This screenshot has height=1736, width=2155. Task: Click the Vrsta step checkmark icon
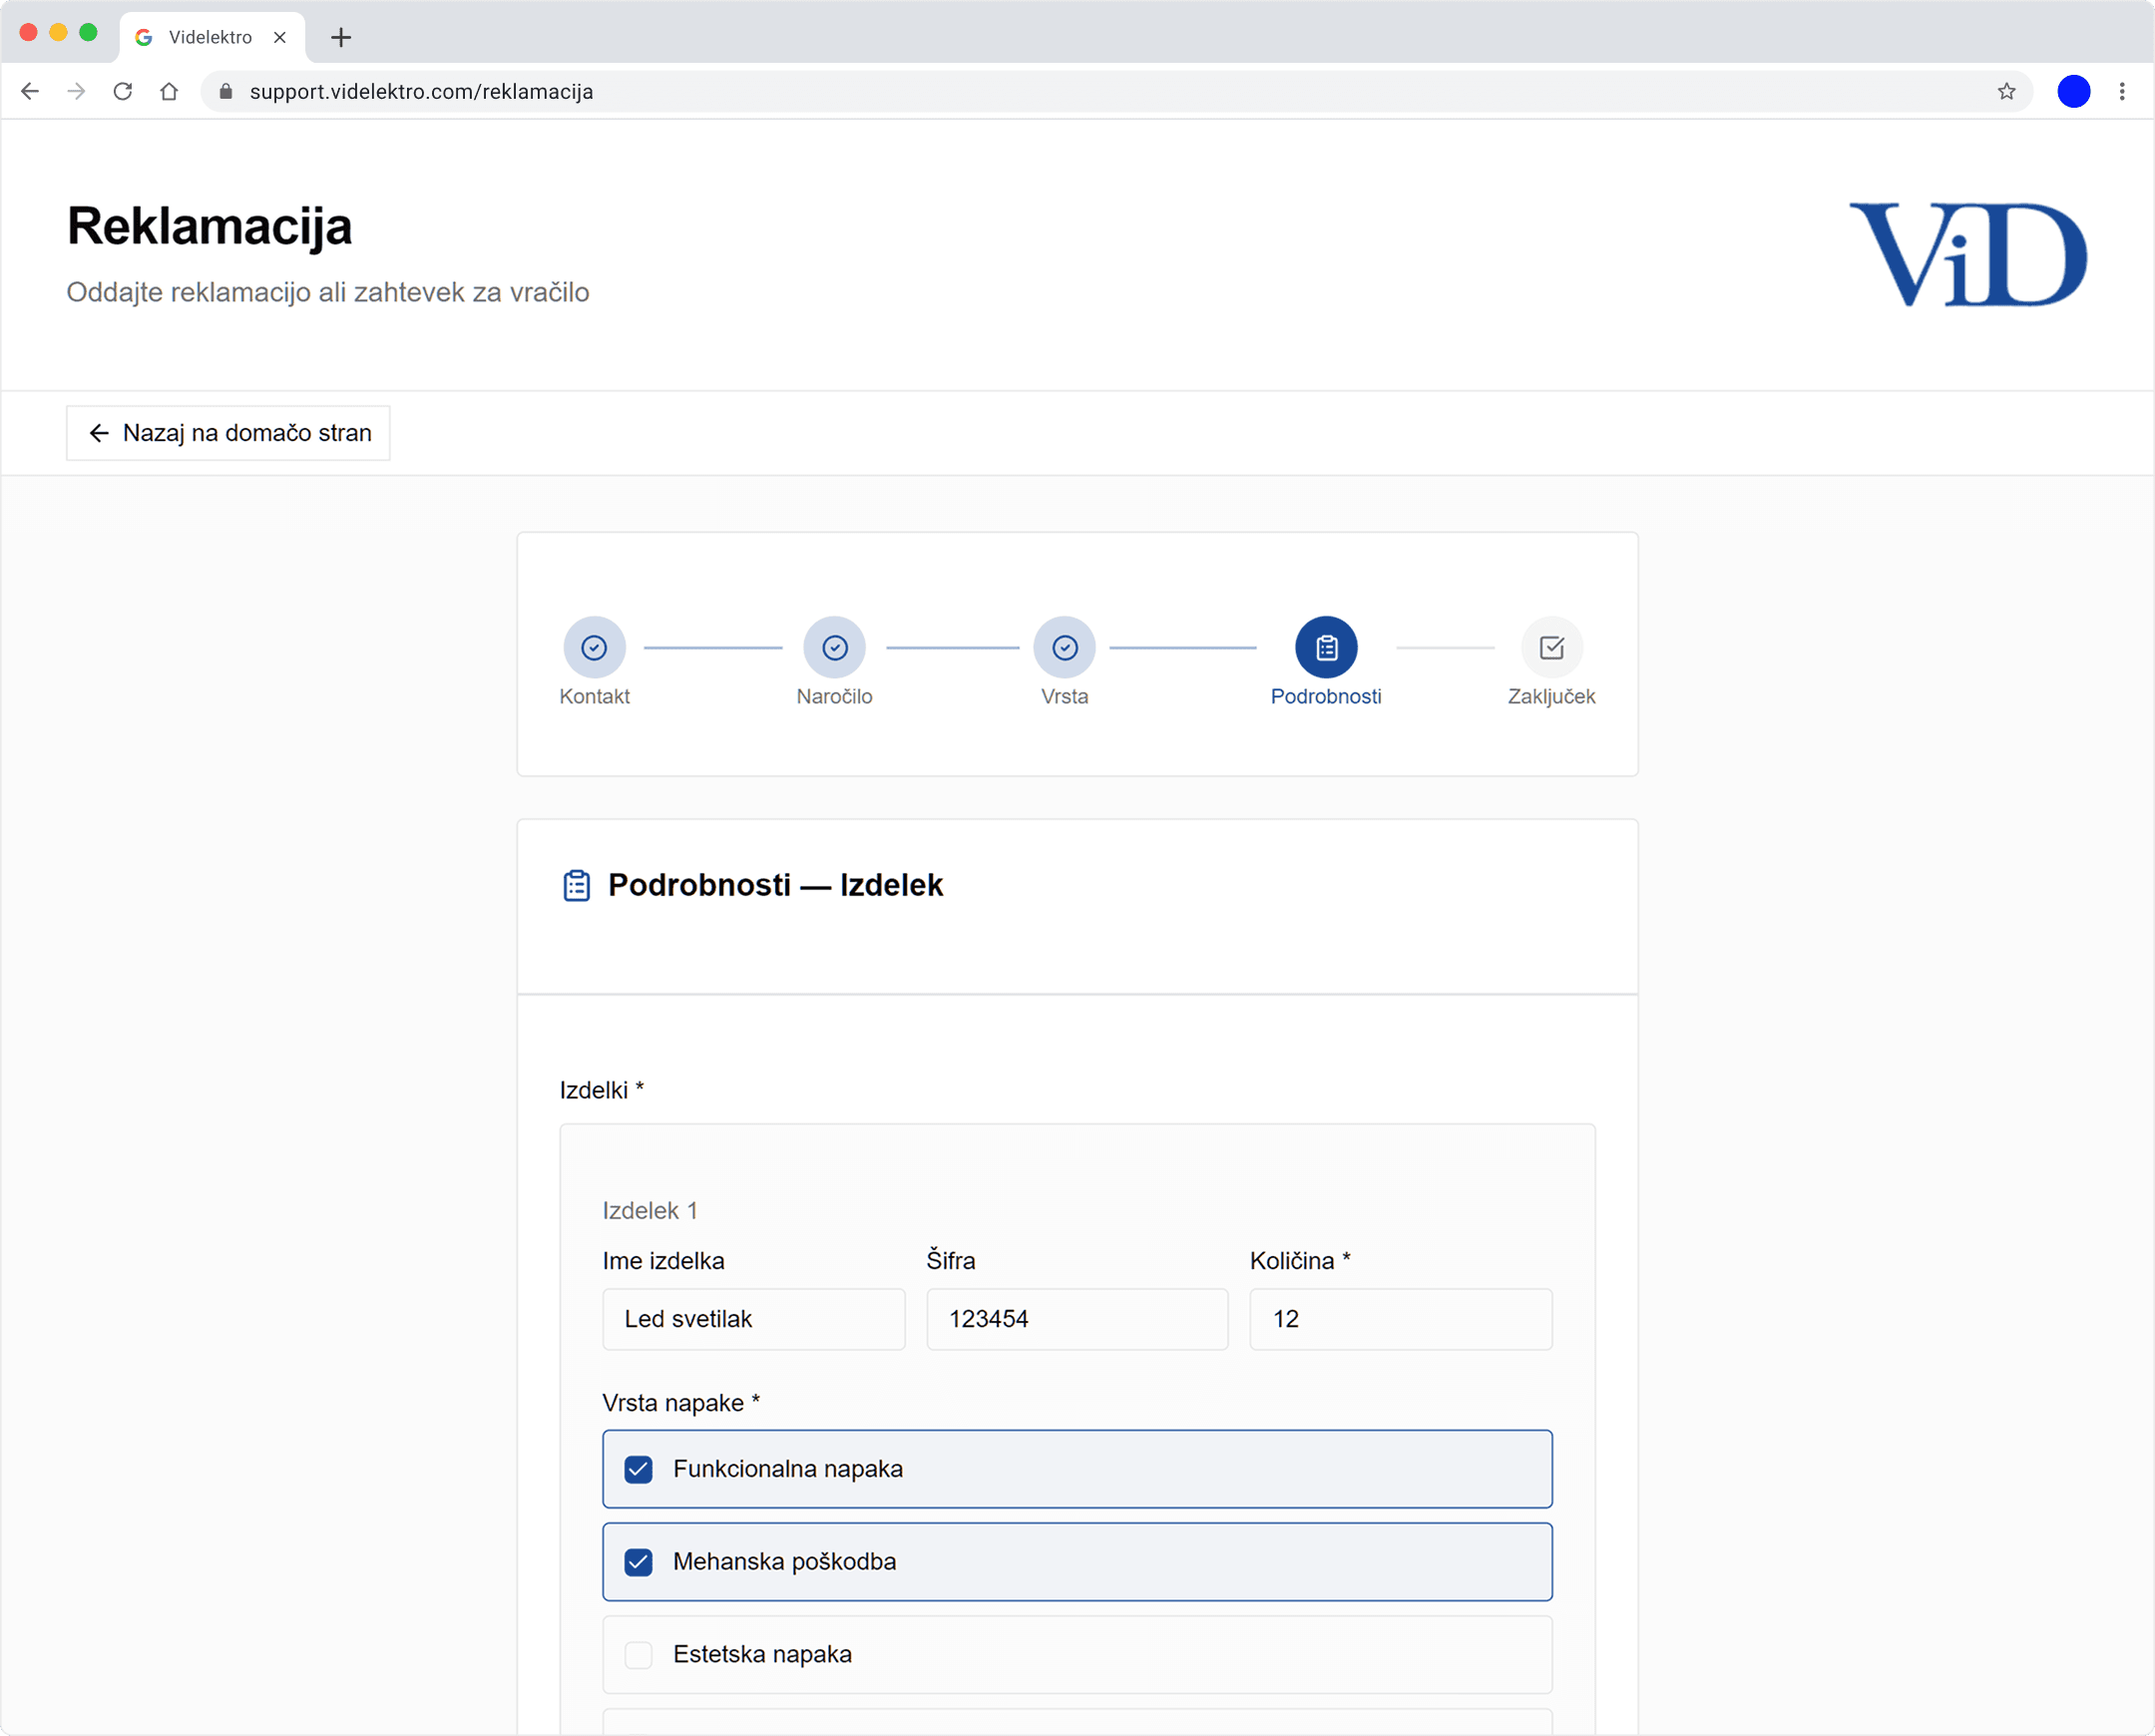tap(1065, 648)
